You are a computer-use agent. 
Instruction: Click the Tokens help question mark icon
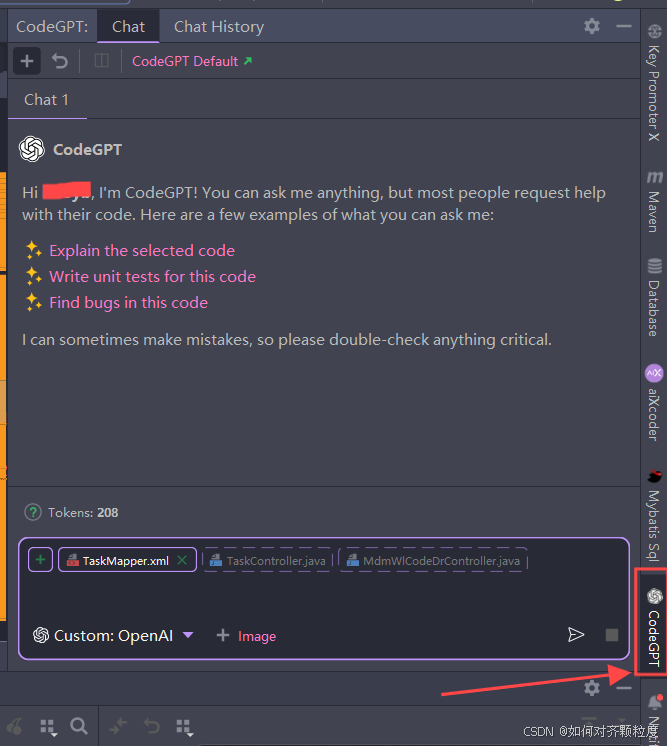pyautogui.click(x=33, y=512)
